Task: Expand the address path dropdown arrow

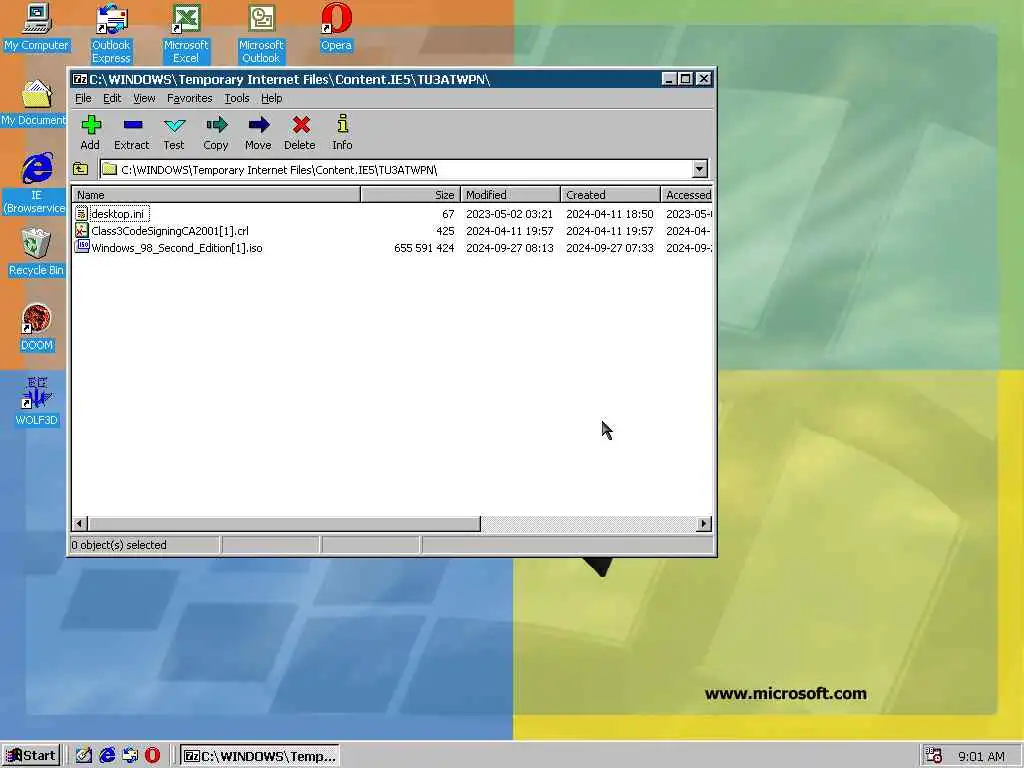Action: [x=699, y=169]
